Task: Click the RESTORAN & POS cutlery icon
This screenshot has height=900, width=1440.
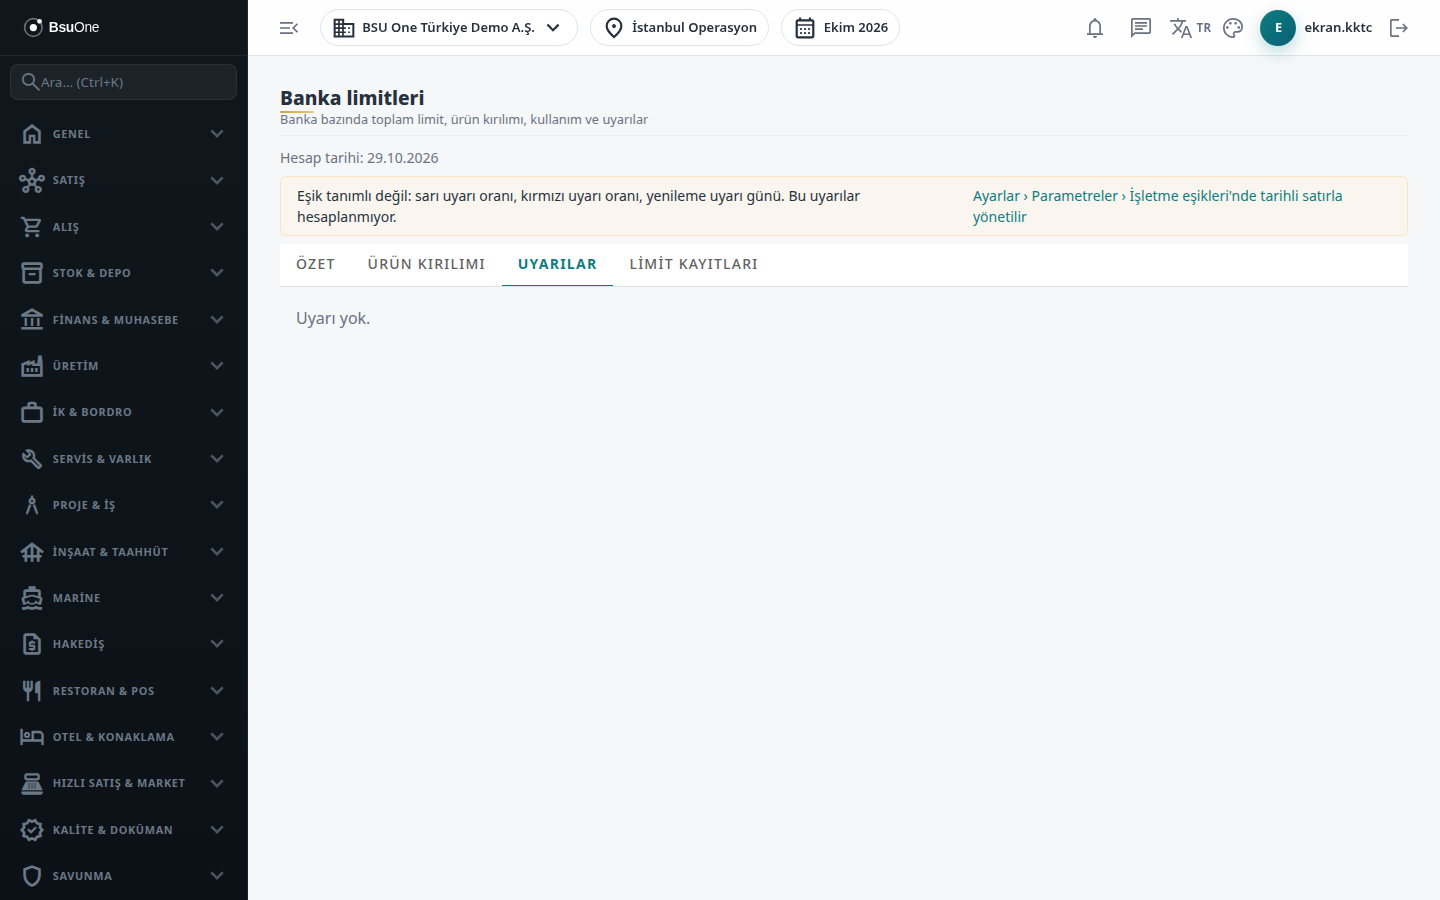Action: (x=32, y=691)
